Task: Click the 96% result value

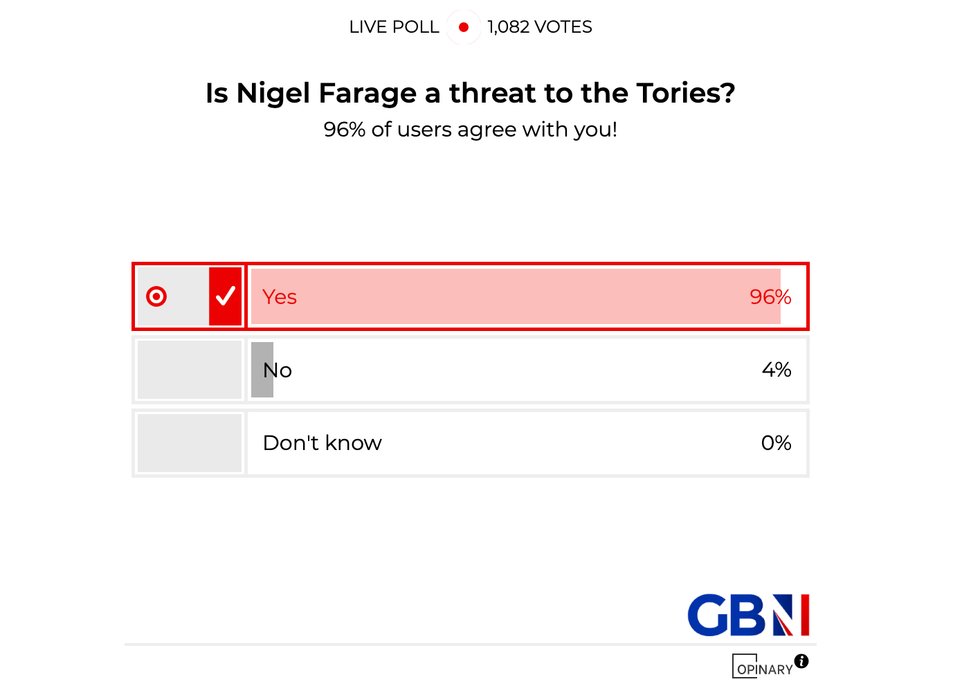Action: click(770, 297)
